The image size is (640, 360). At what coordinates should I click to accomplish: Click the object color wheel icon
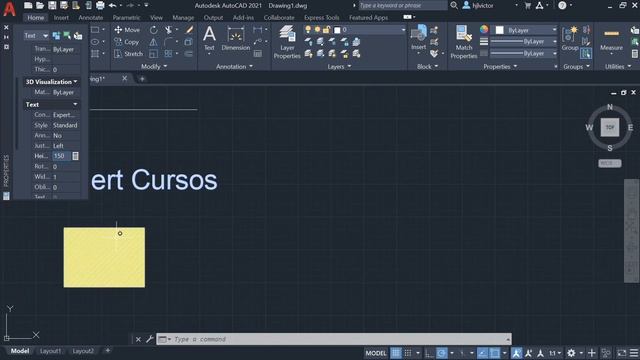[x=484, y=30]
